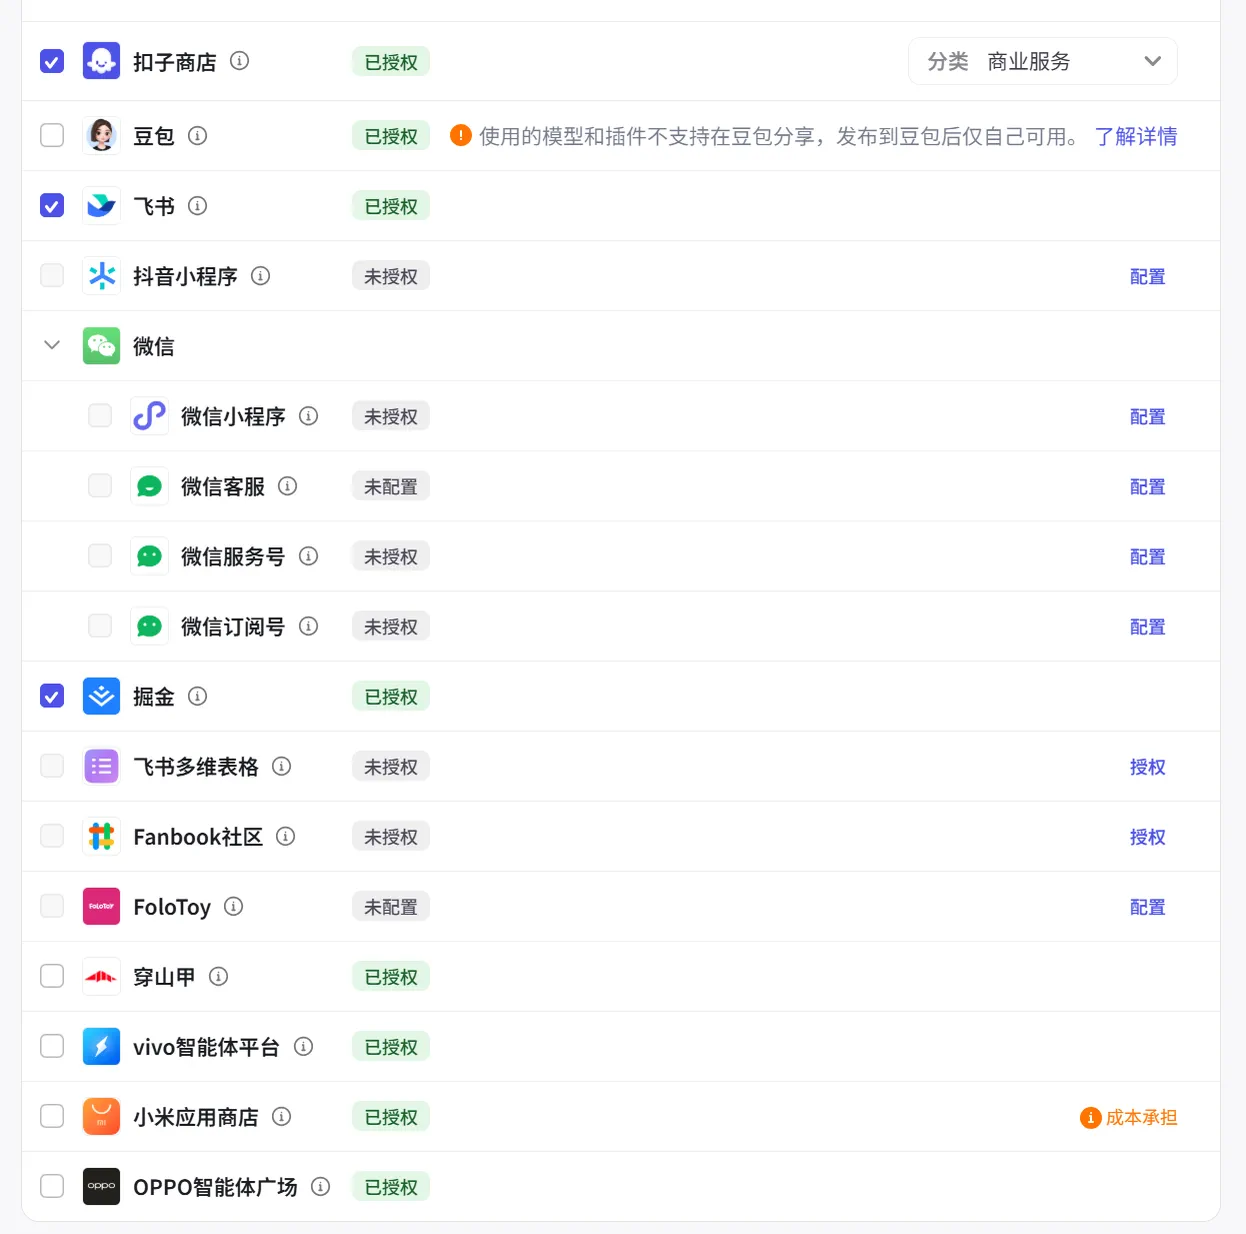Uncheck the 扣子商店 checkbox
1246x1234 pixels.
52,61
